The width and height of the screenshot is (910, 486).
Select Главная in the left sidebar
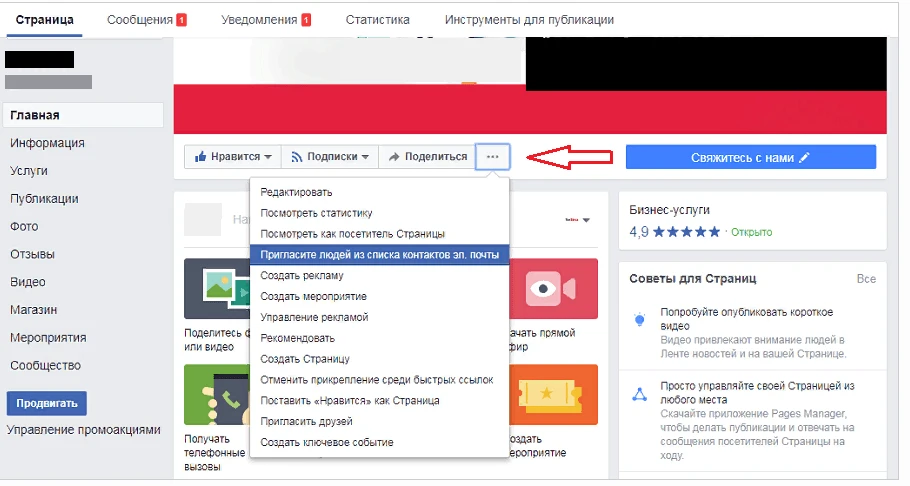83,115
